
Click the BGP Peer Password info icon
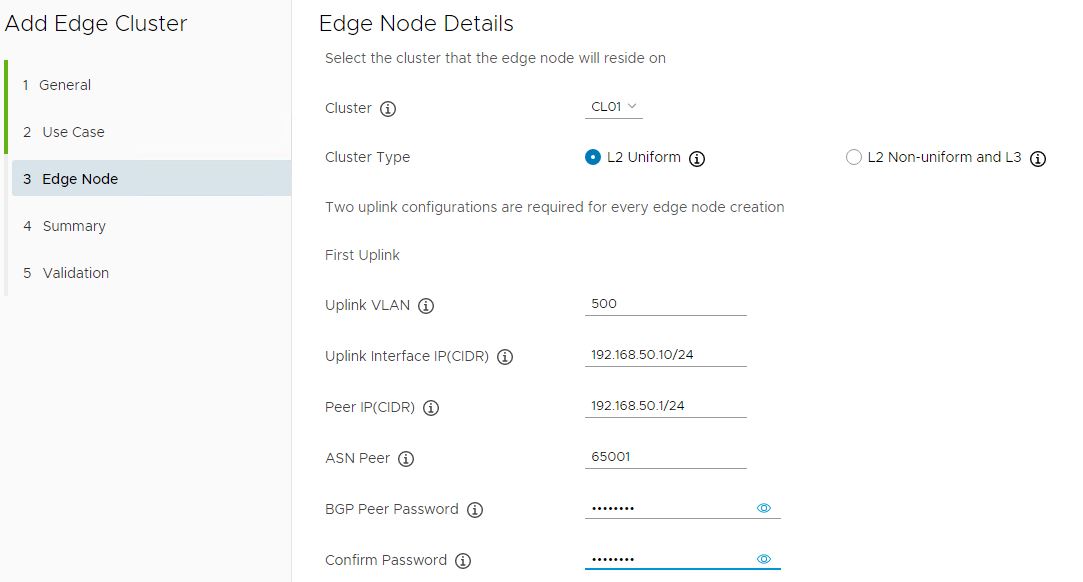[x=475, y=510]
